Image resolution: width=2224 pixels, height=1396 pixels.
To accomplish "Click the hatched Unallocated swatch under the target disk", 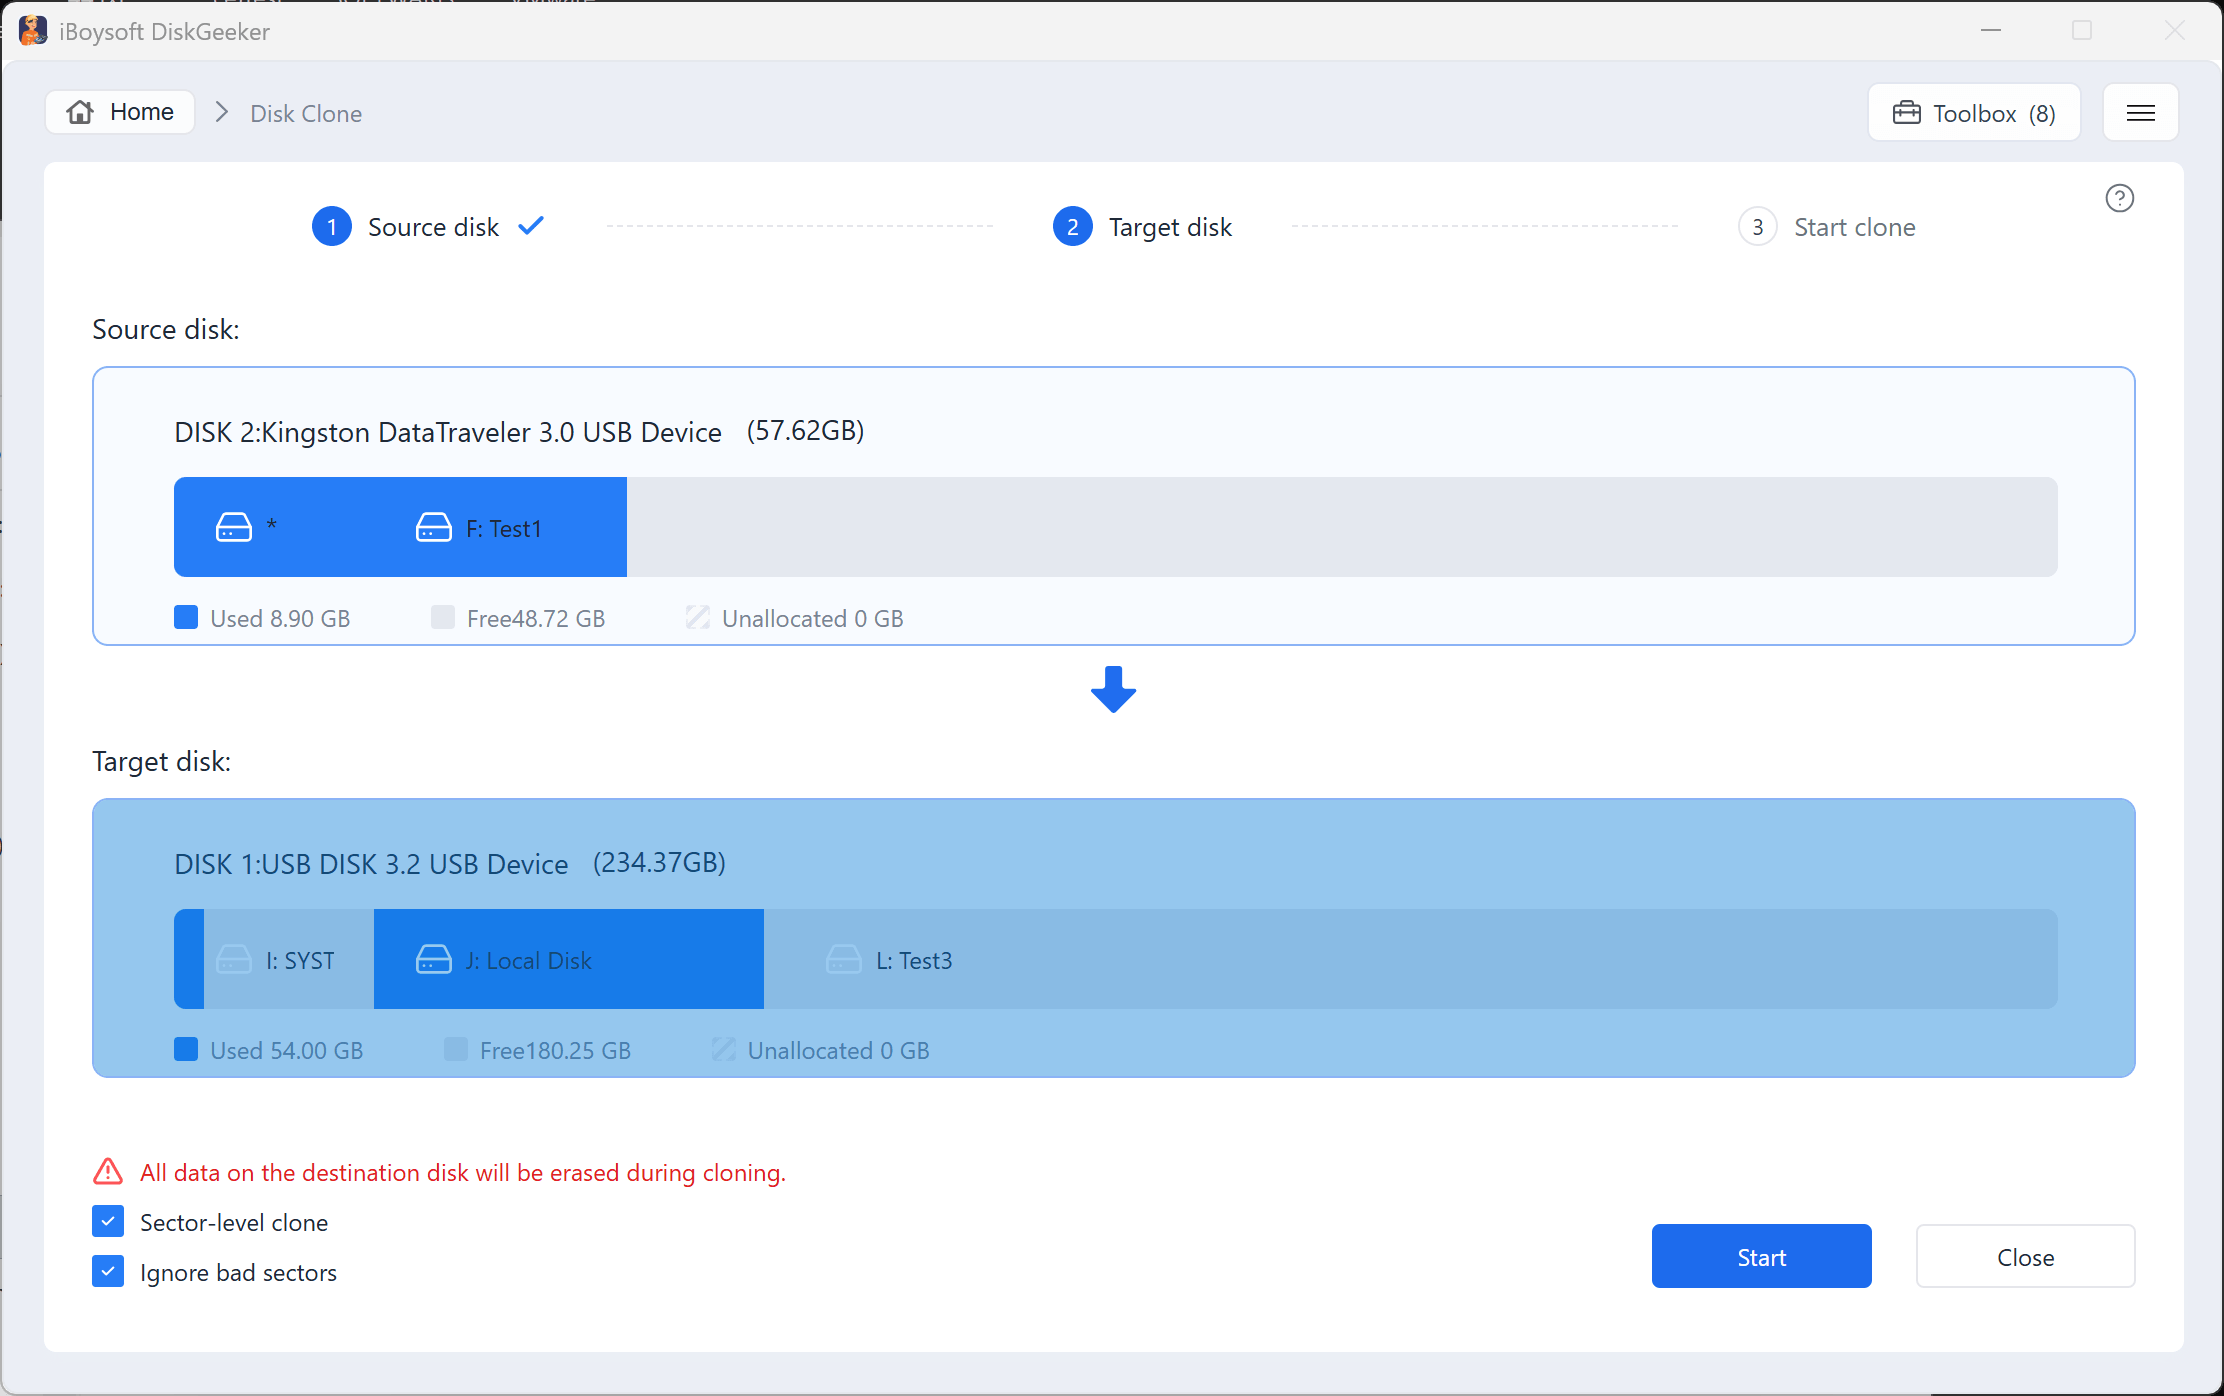I will 724,1049.
